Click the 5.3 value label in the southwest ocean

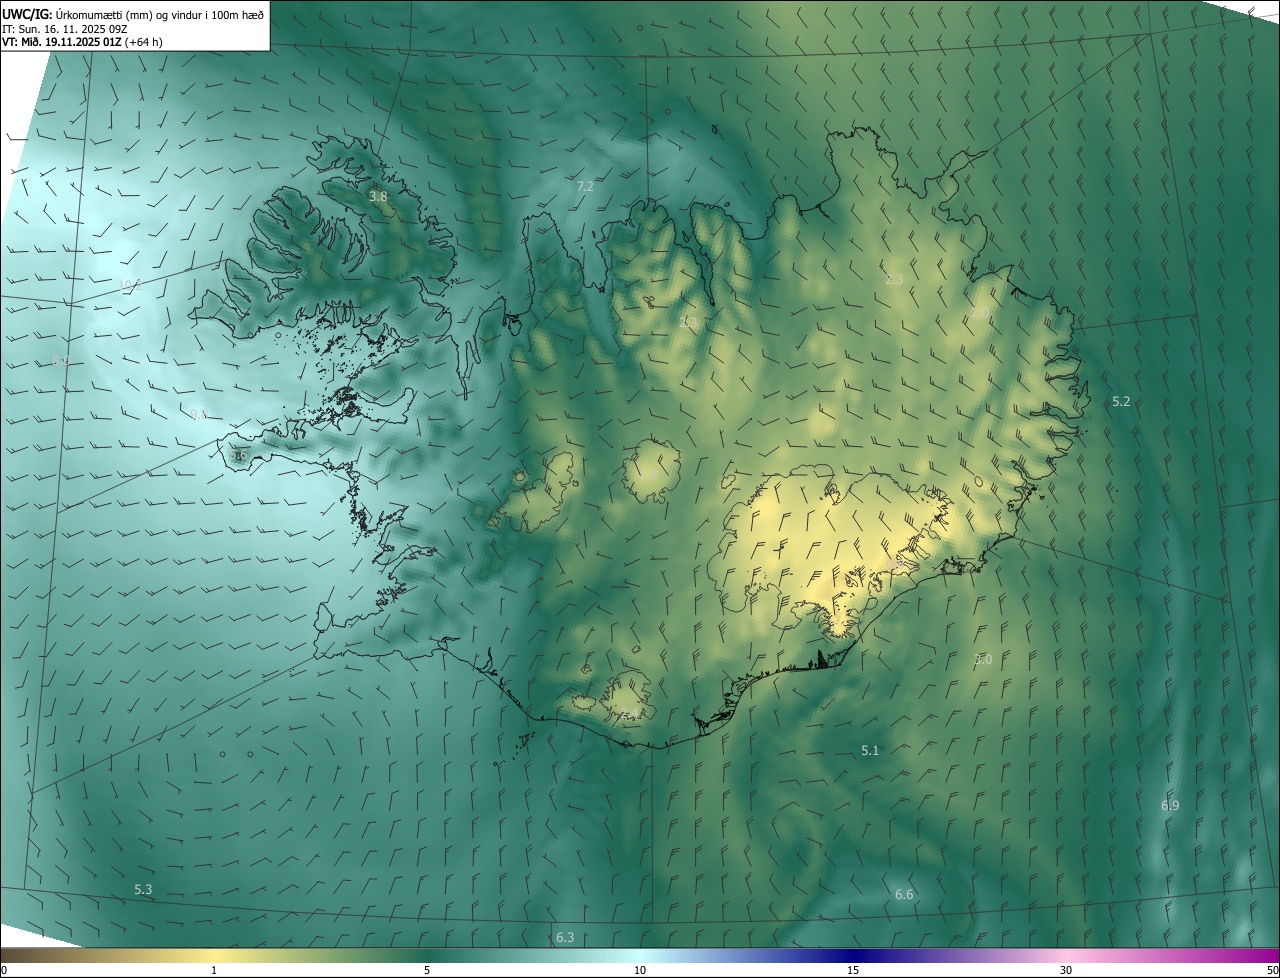point(143,889)
